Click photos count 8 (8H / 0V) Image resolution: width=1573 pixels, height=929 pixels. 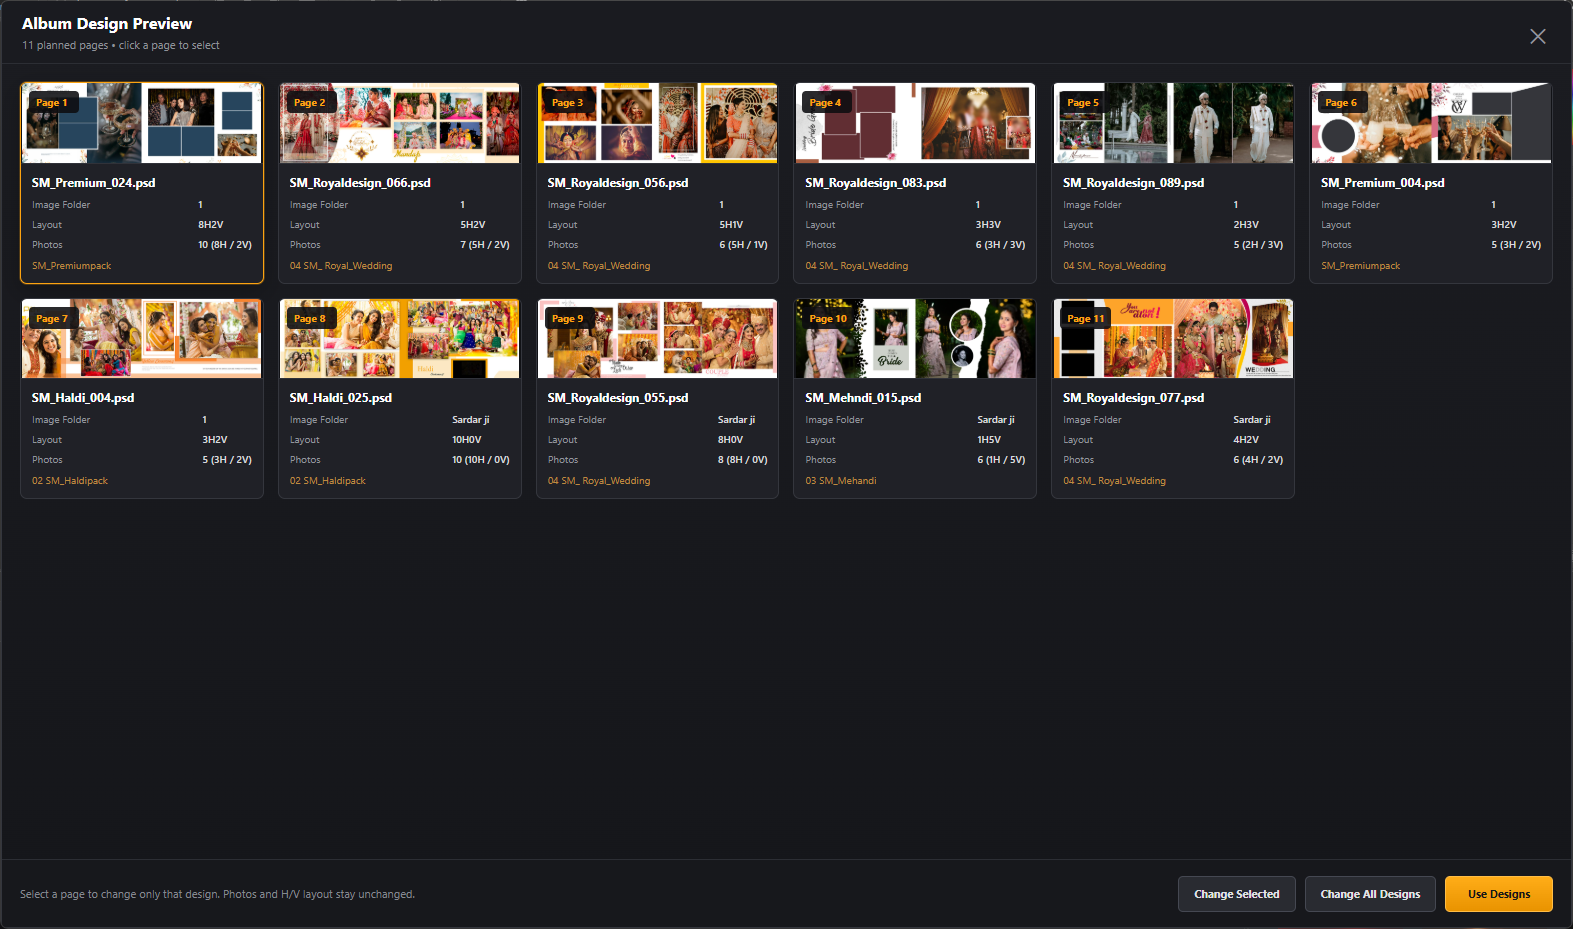[743, 460]
